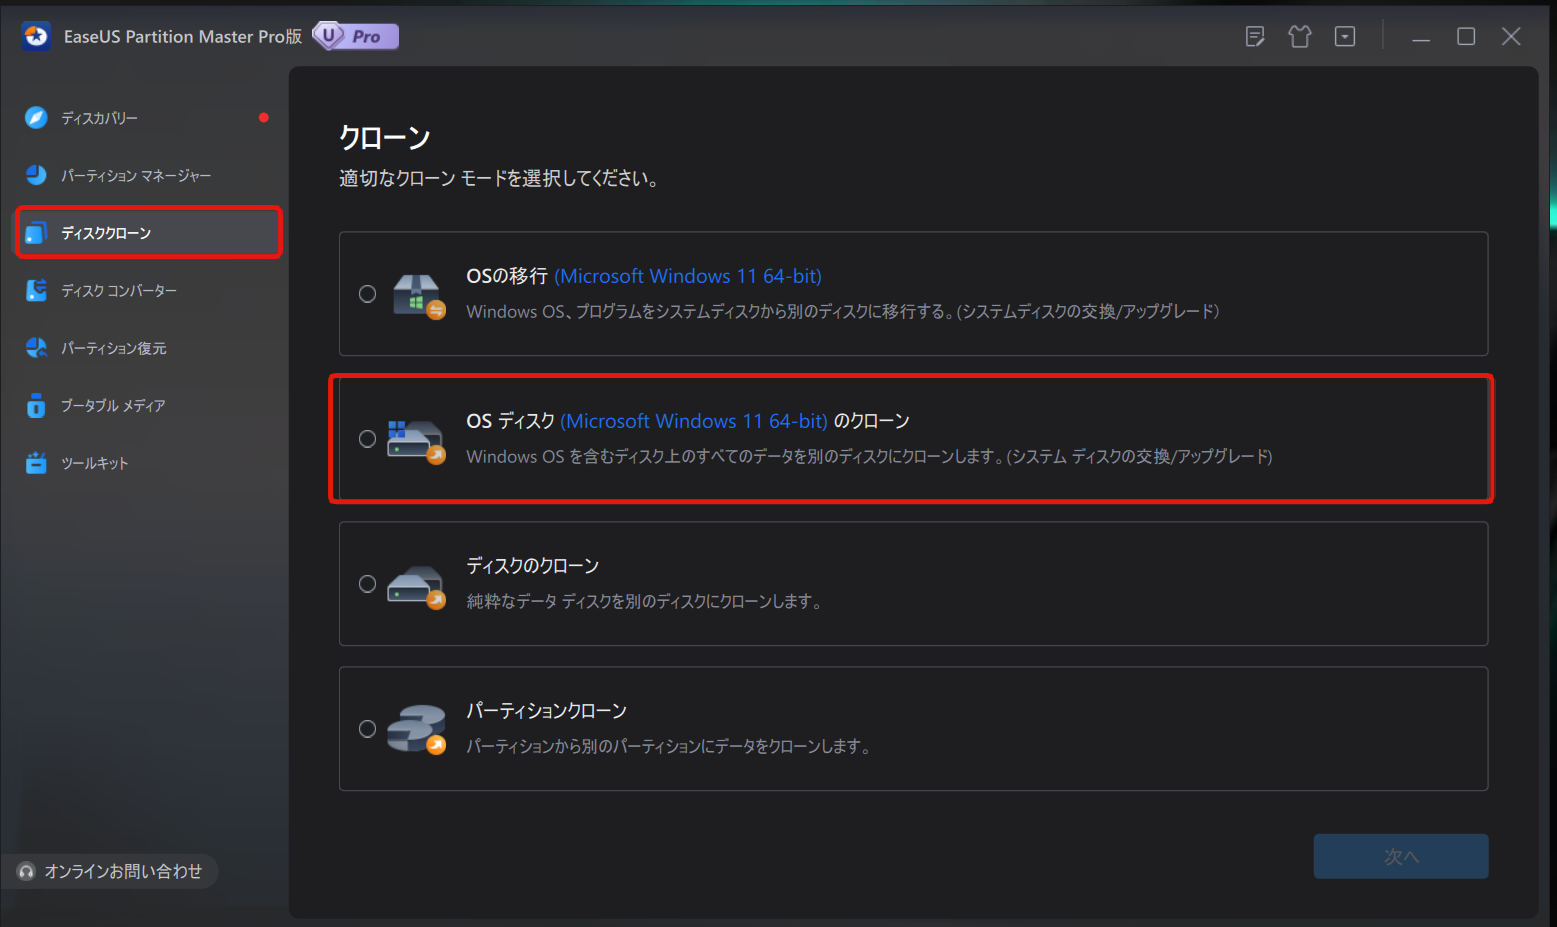Click the Pro edition badge
1557x927 pixels.
click(x=356, y=37)
